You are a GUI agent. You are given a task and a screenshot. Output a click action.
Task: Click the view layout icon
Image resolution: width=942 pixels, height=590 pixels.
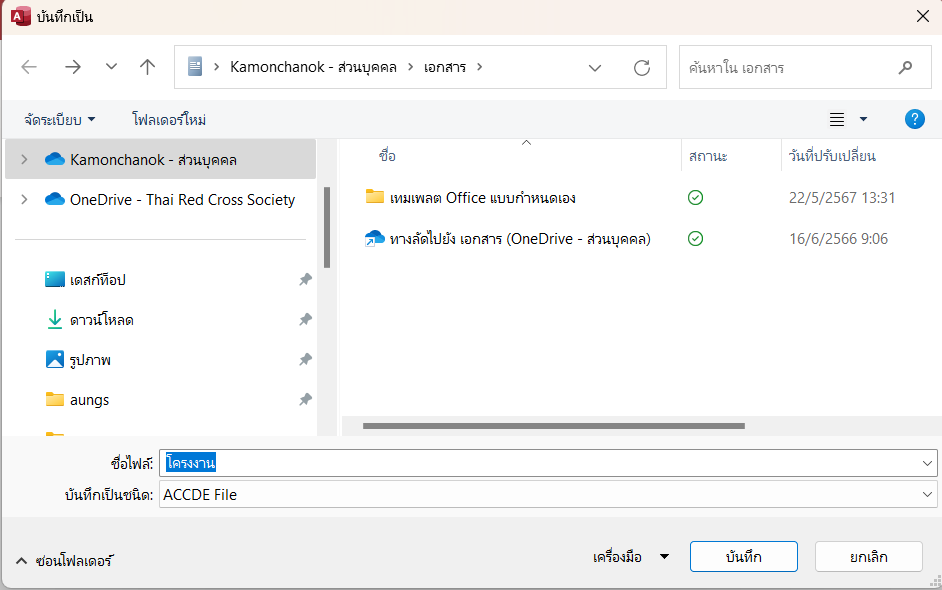coord(838,120)
